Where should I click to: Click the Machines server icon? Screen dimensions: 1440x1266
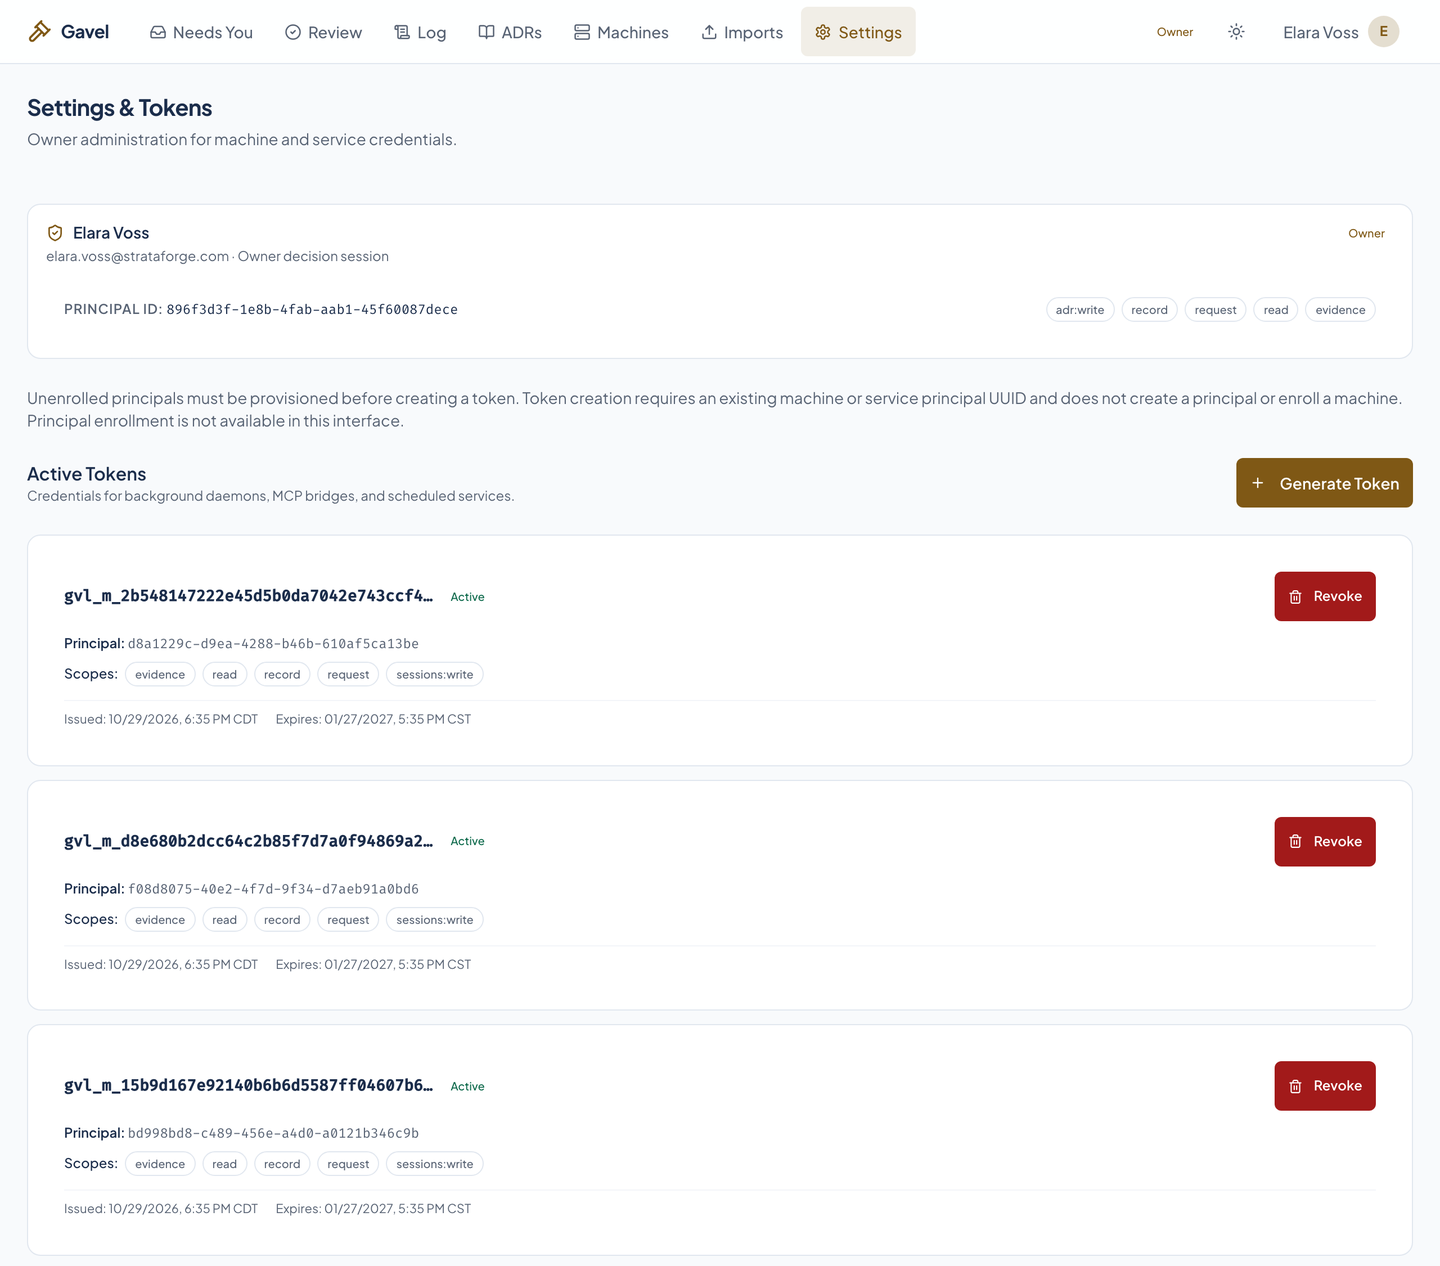coord(582,32)
